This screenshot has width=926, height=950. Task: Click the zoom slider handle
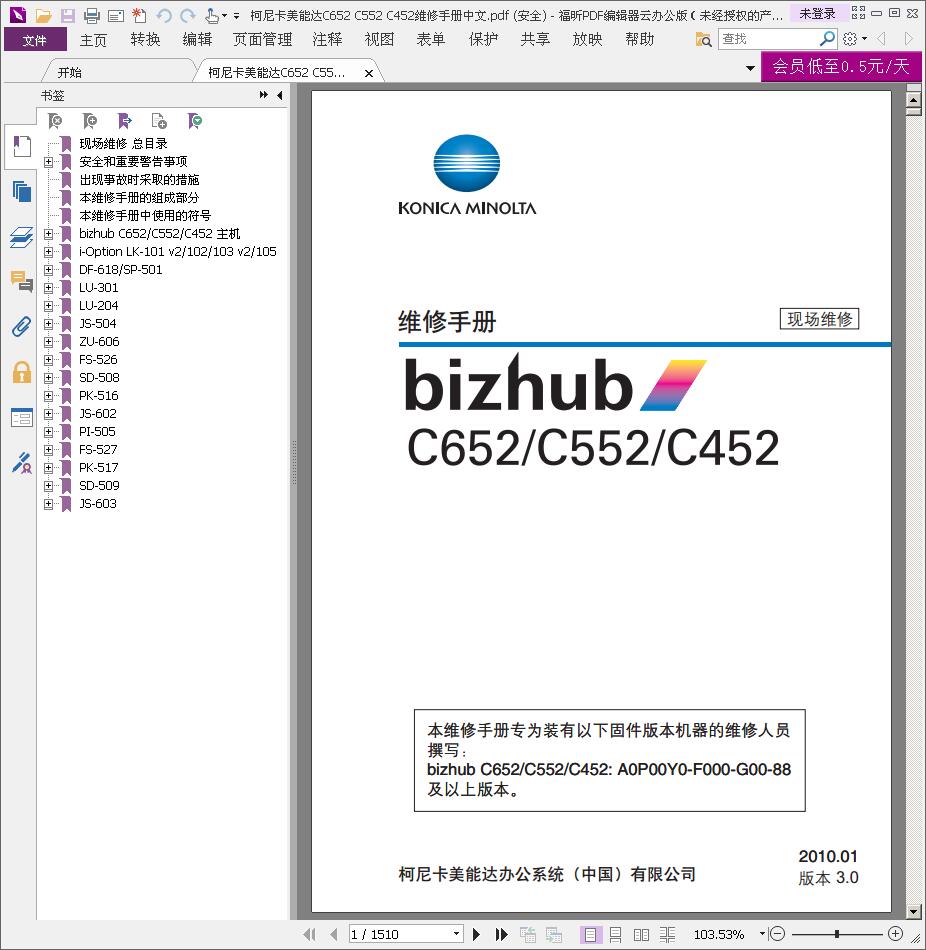(836, 934)
